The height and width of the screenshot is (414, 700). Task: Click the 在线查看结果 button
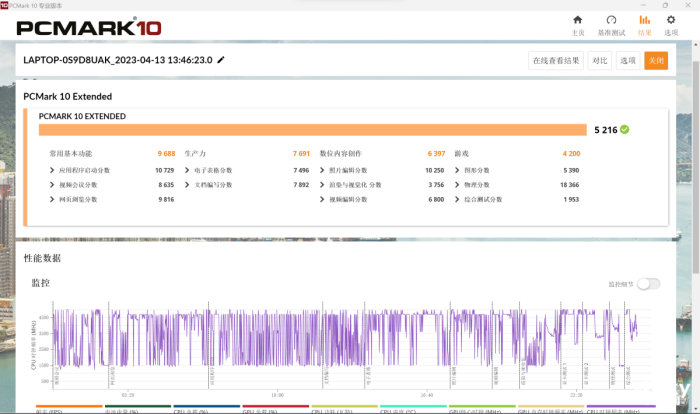556,60
